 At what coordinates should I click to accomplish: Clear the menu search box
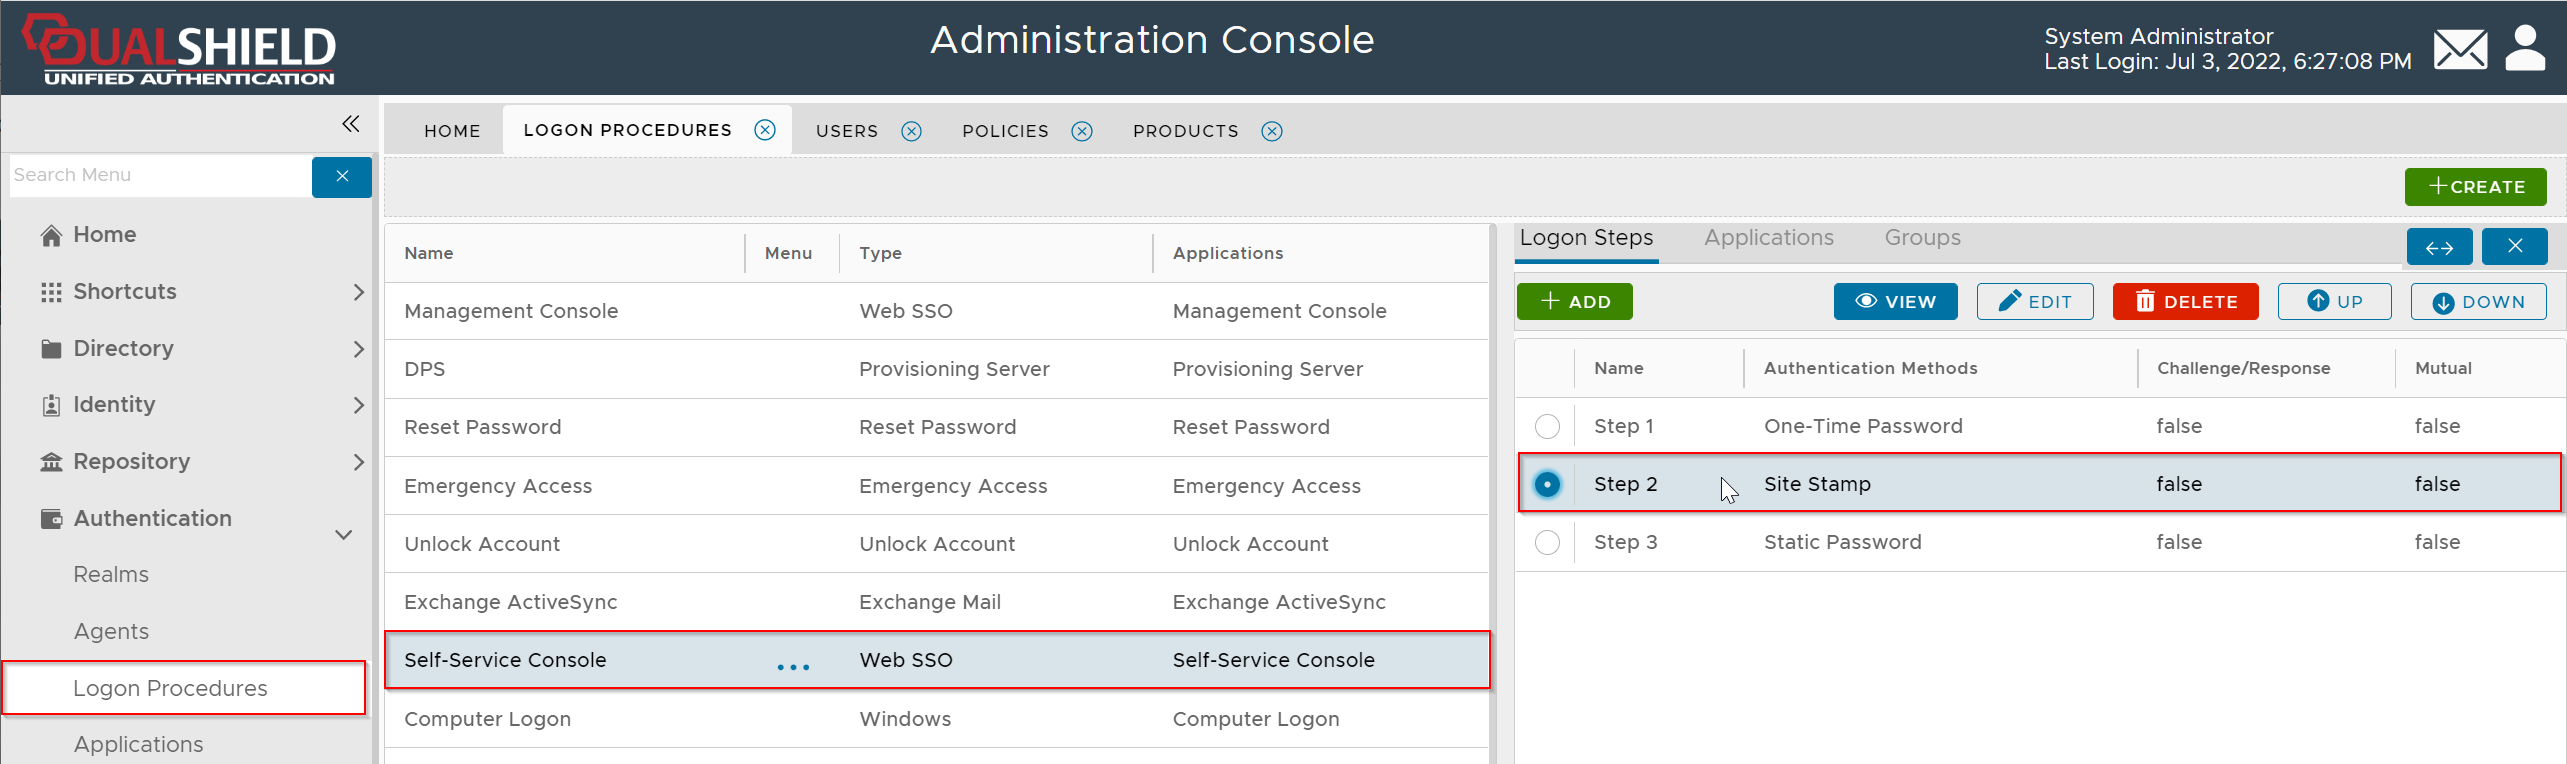[x=342, y=177]
